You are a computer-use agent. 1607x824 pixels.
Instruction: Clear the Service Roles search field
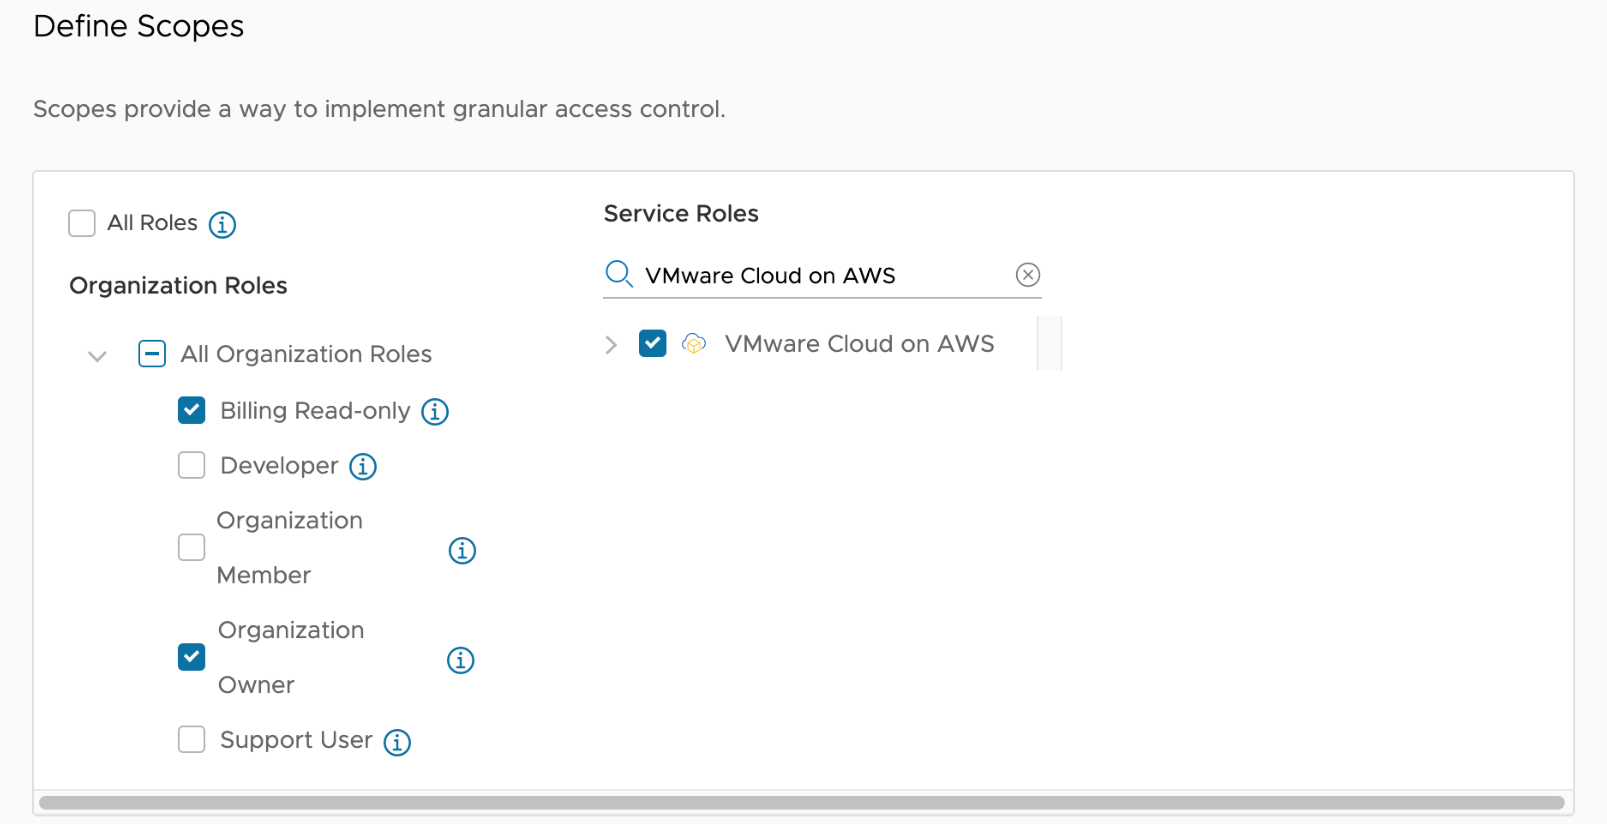1028,275
